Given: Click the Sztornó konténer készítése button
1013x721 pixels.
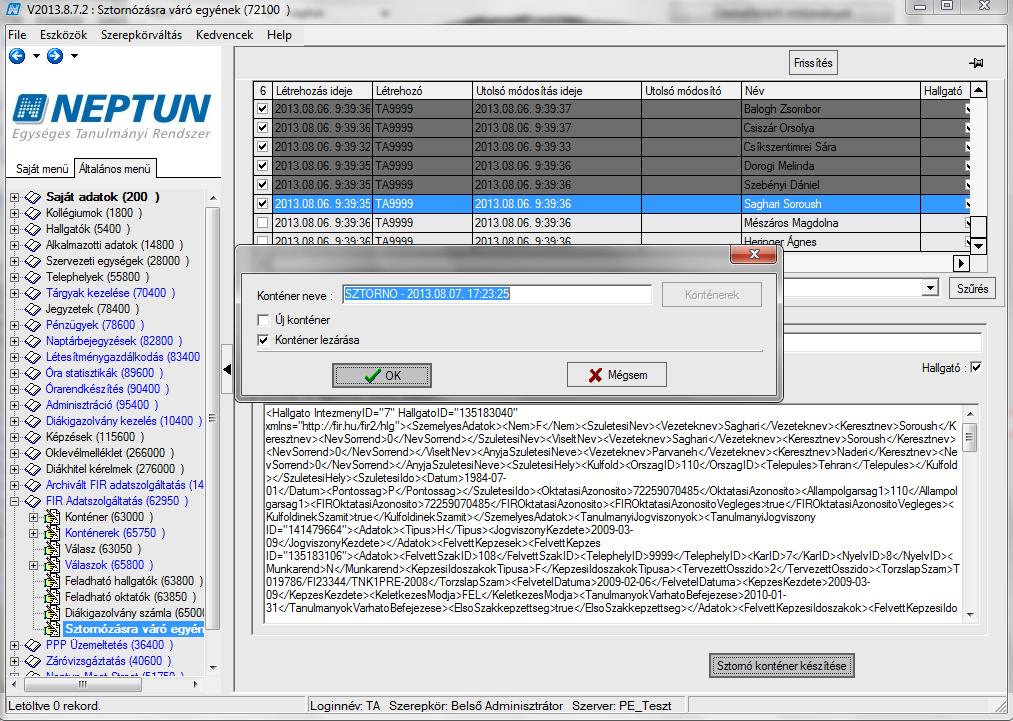Looking at the screenshot, I should tap(781, 665).
